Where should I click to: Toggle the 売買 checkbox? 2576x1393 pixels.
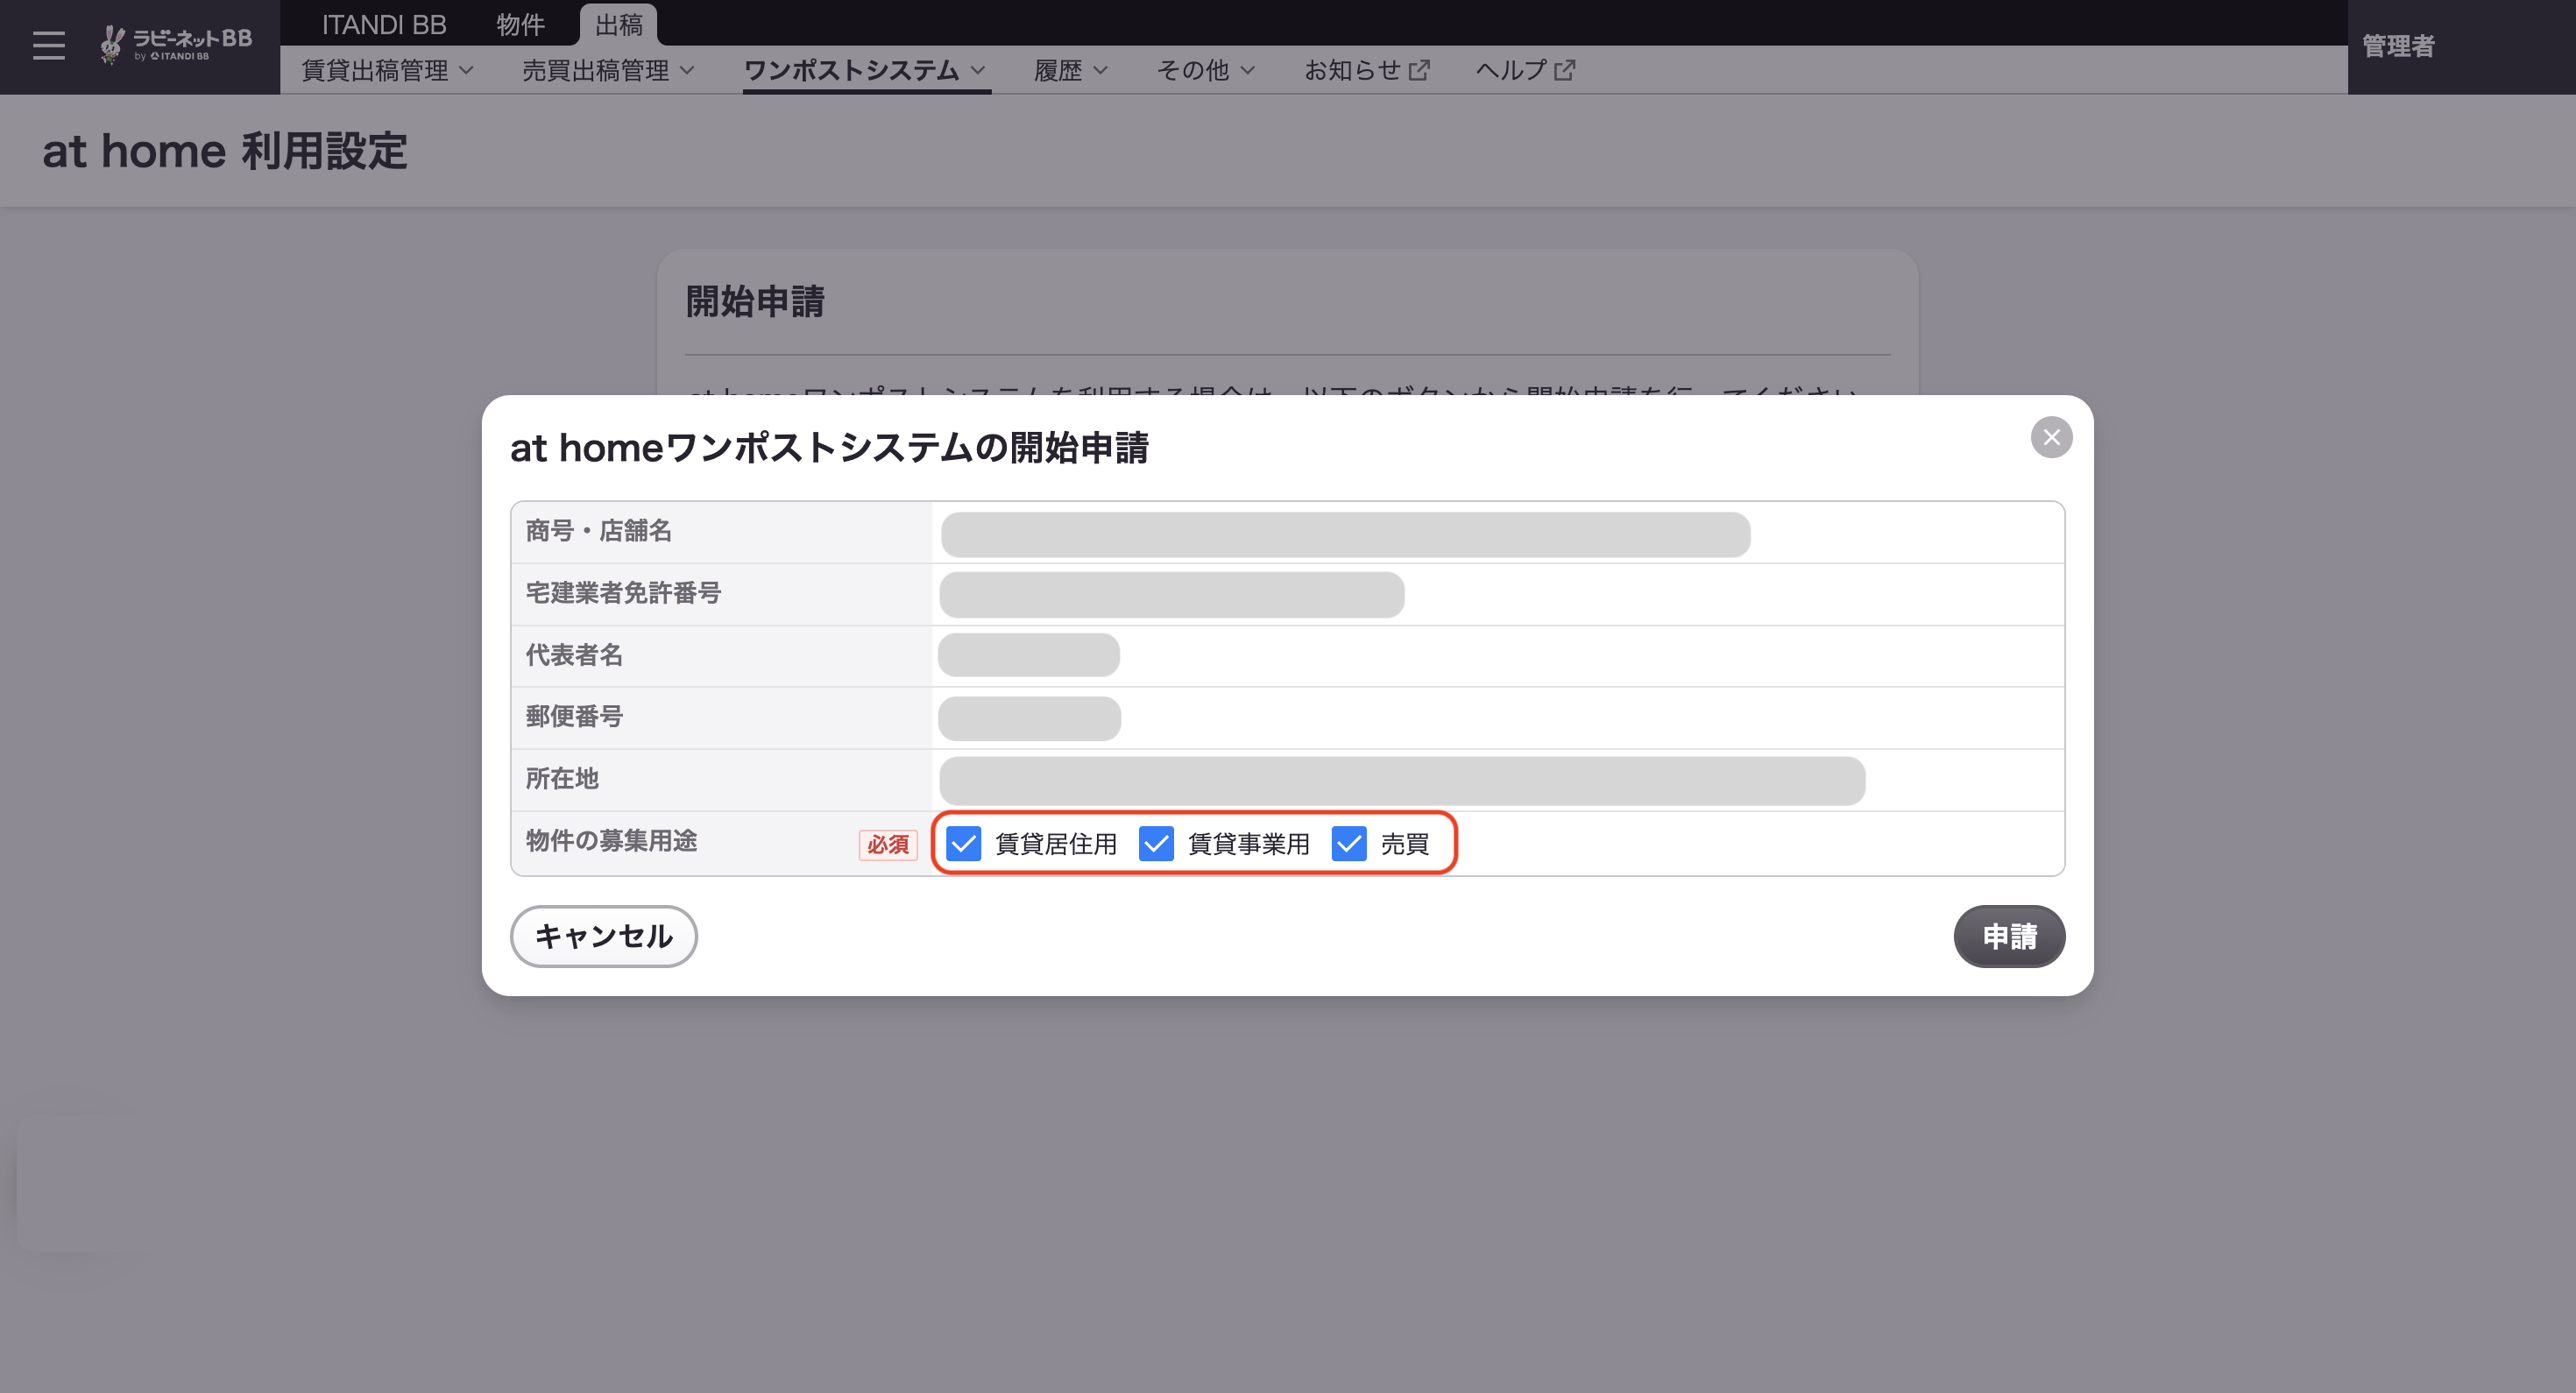point(1349,843)
